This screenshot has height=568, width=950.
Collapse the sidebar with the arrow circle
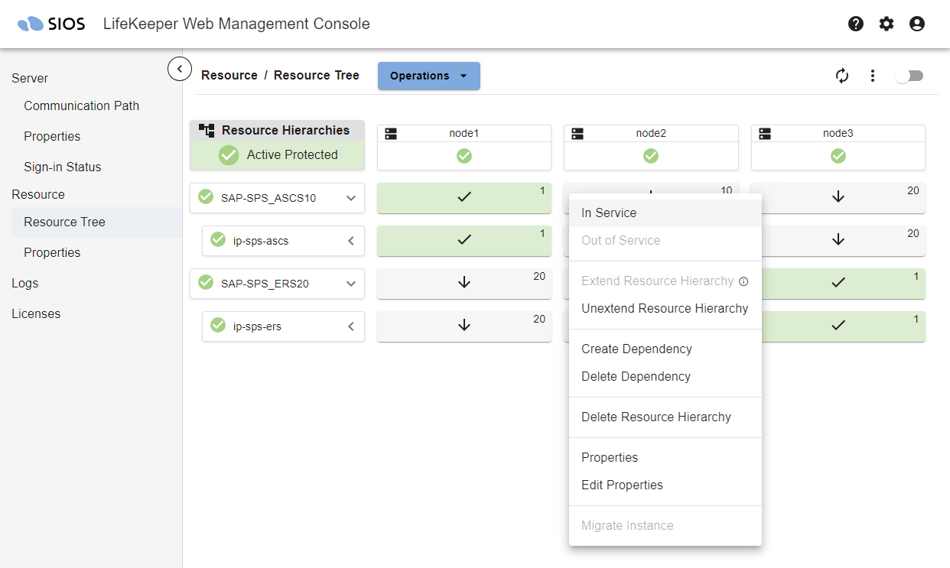coord(179,69)
